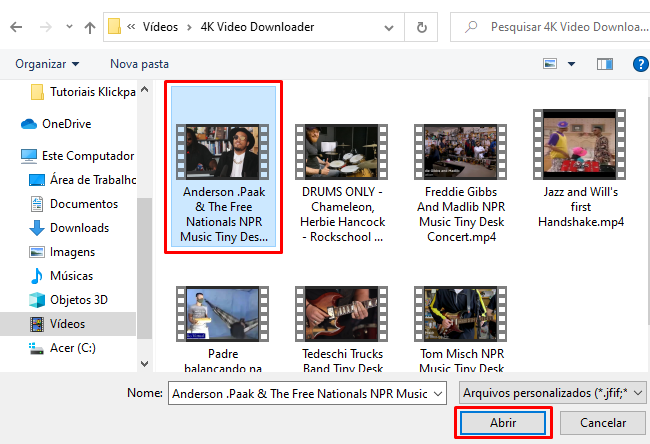Open Documentos in sidebar

coord(74,204)
